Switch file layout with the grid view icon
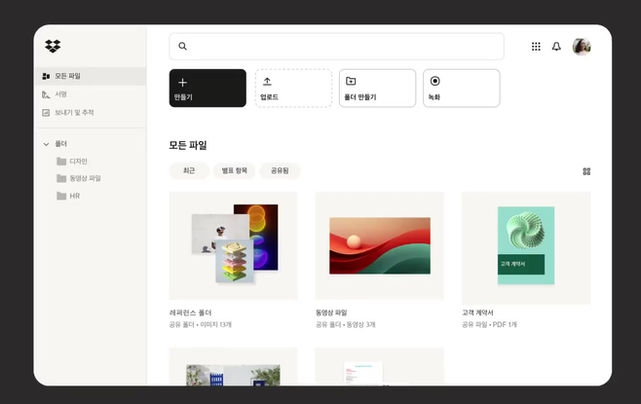Image resolution: width=641 pixels, height=404 pixels. [586, 171]
